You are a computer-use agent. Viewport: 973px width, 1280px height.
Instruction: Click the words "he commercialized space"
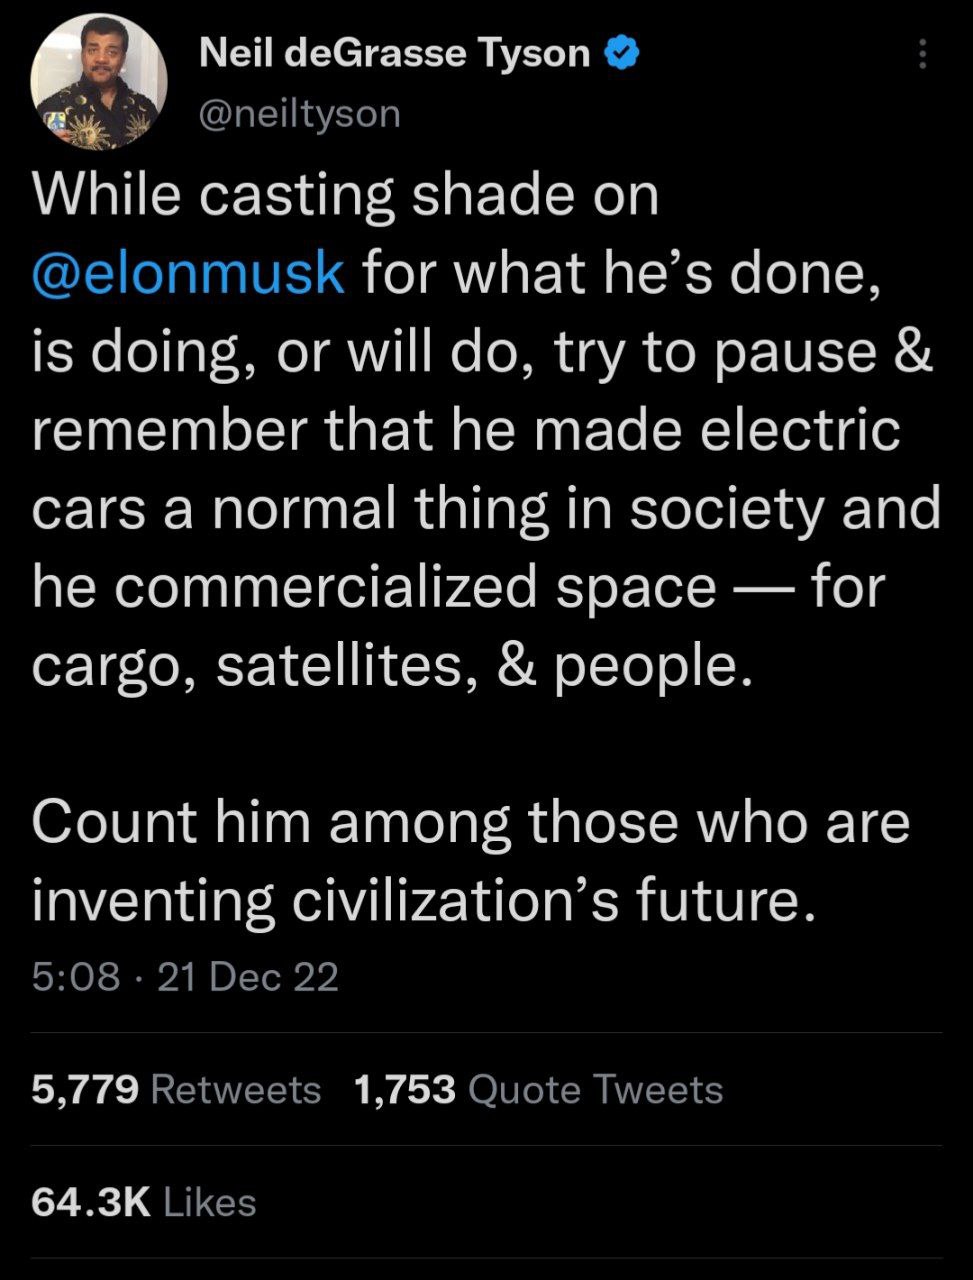point(373,587)
